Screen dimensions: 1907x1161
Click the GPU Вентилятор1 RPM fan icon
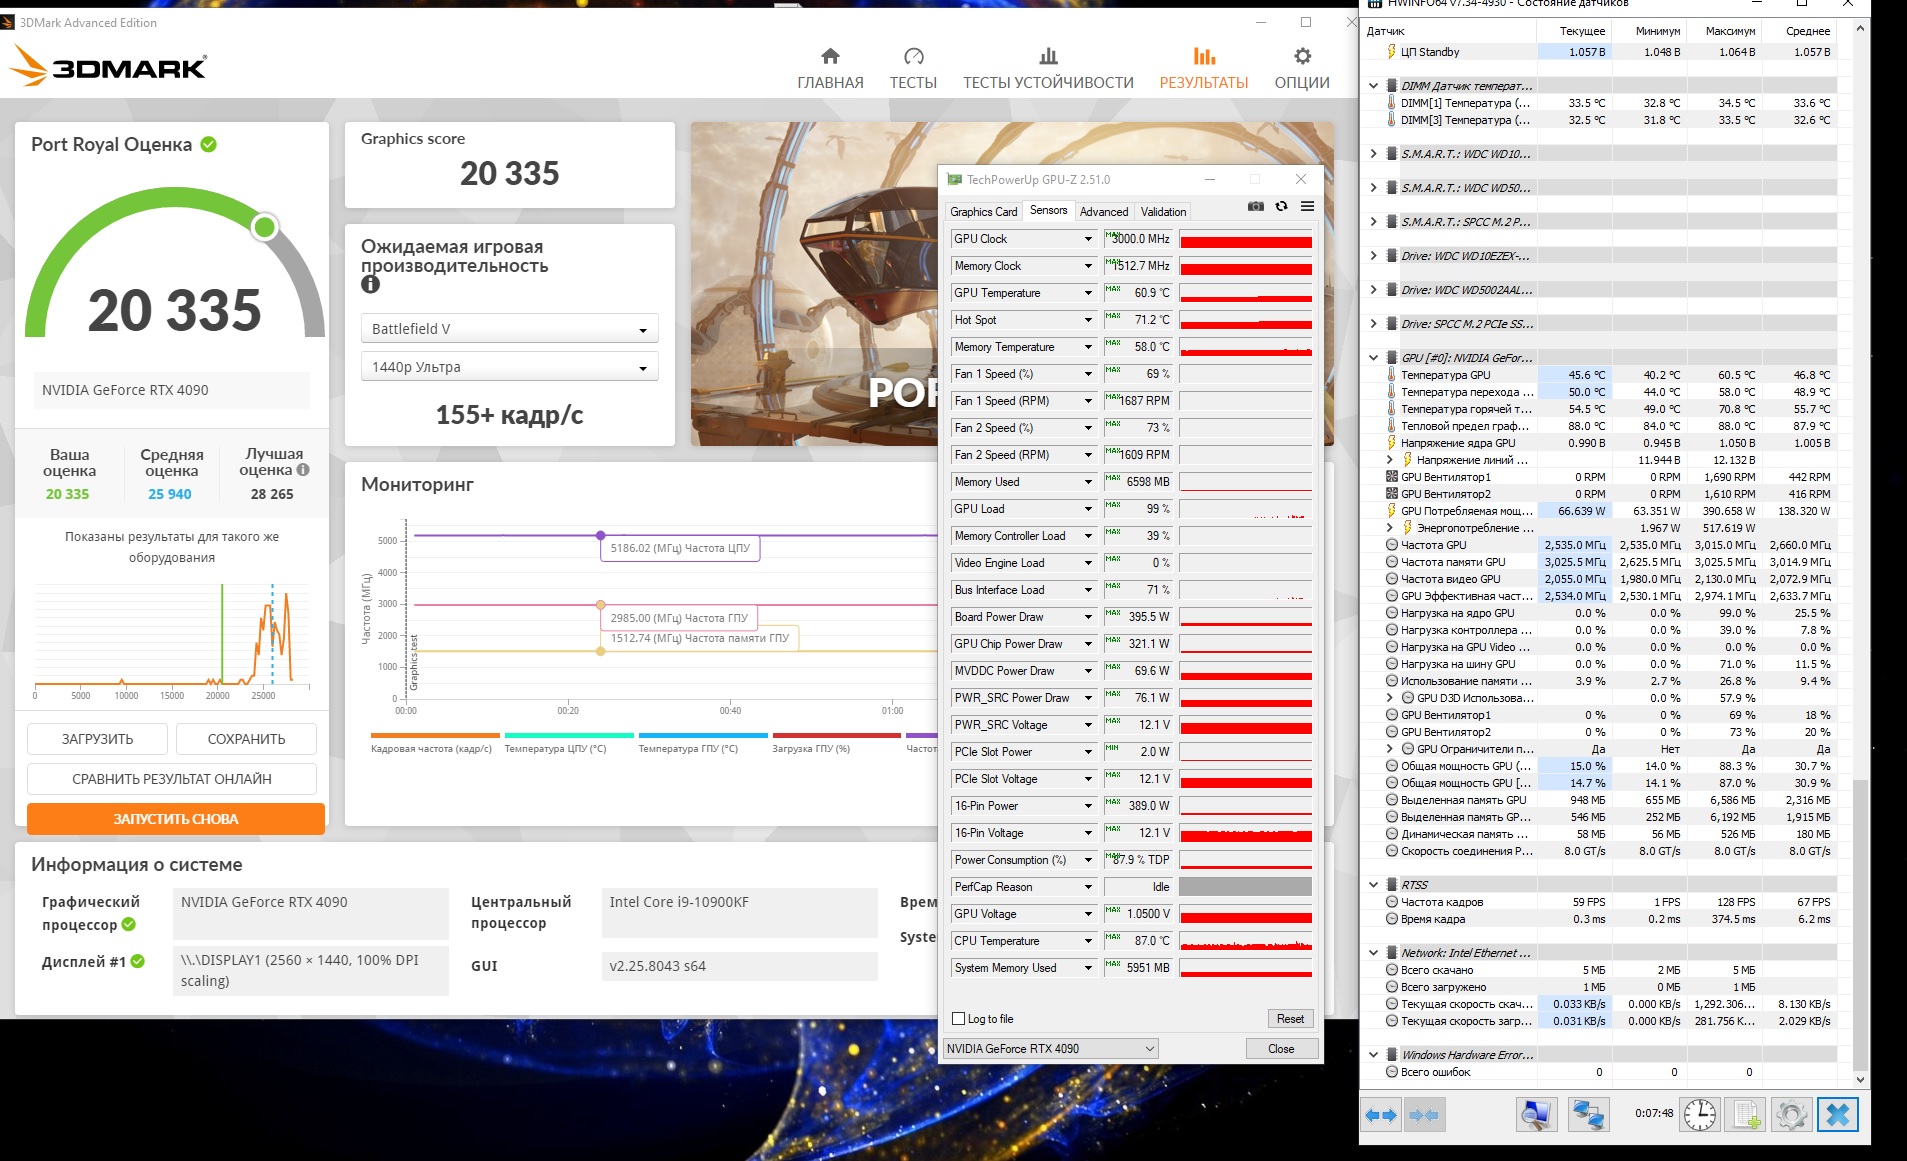tap(1391, 477)
